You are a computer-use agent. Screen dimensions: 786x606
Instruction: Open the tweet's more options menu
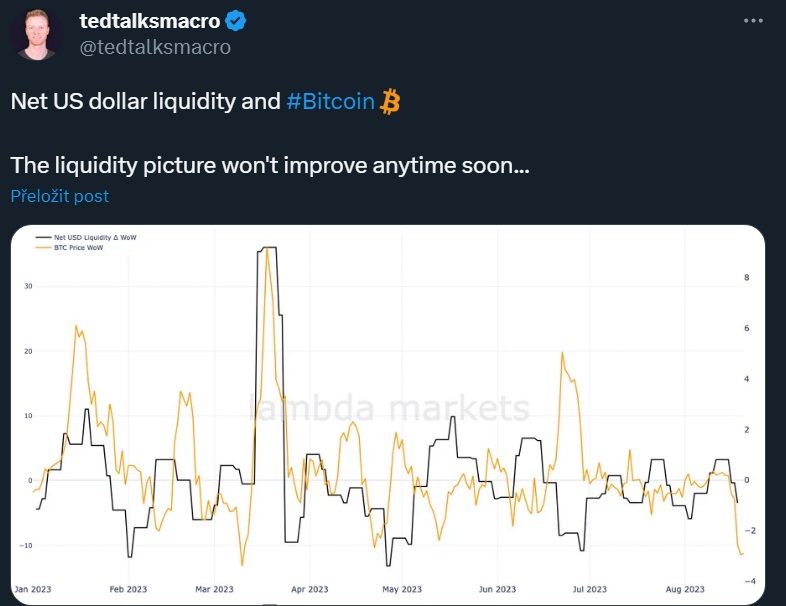758,21
